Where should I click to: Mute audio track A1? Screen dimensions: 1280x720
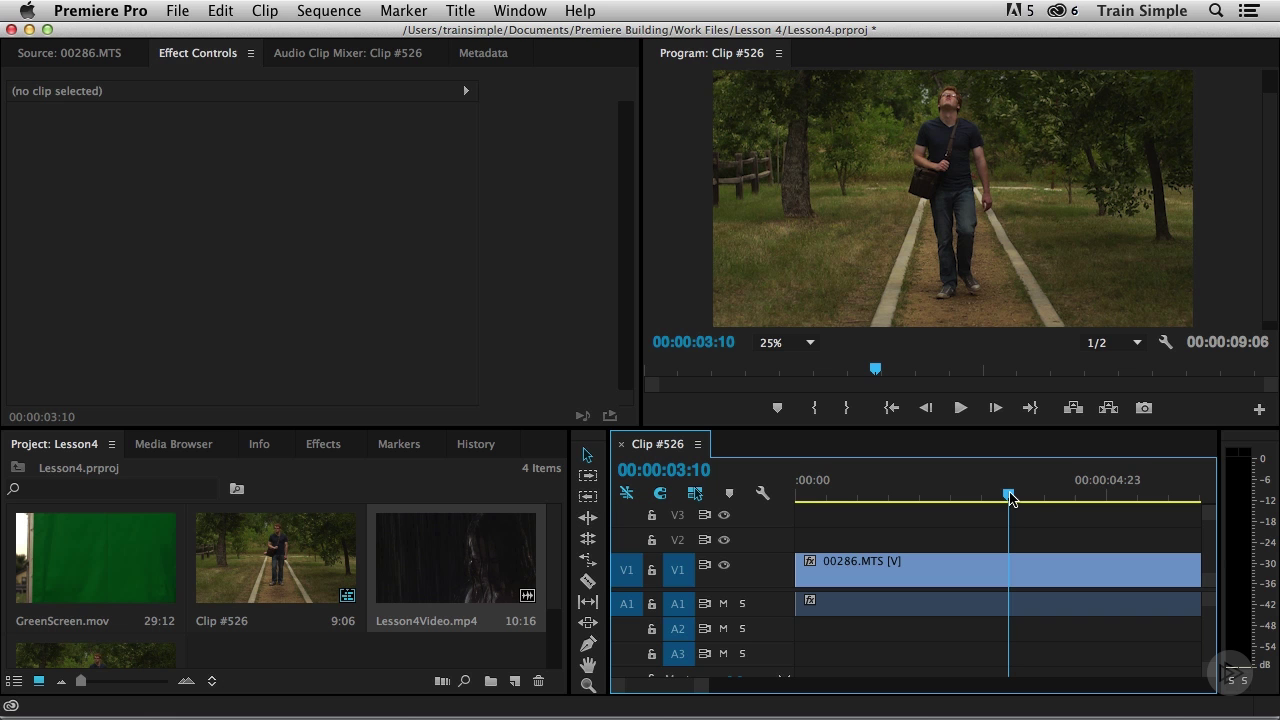723,603
